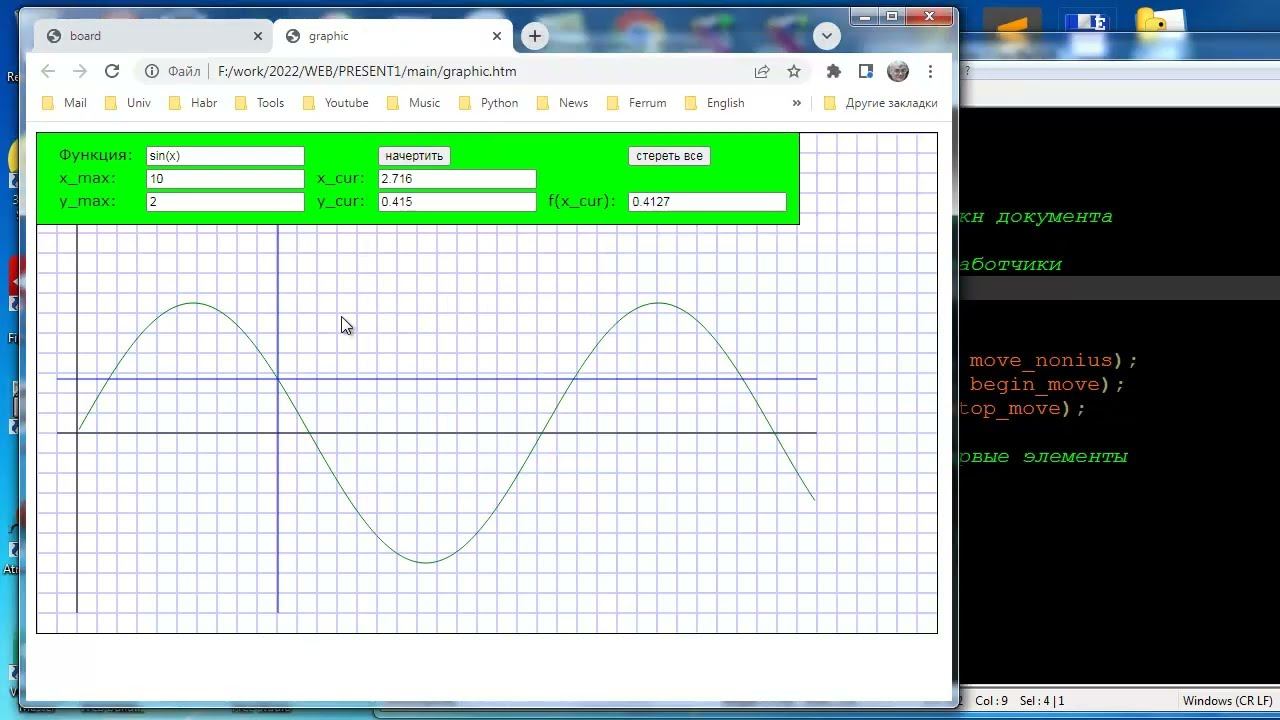The width and height of the screenshot is (1280, 720).
Task: Open the English bookmark folder
Action: click(715, 103)
